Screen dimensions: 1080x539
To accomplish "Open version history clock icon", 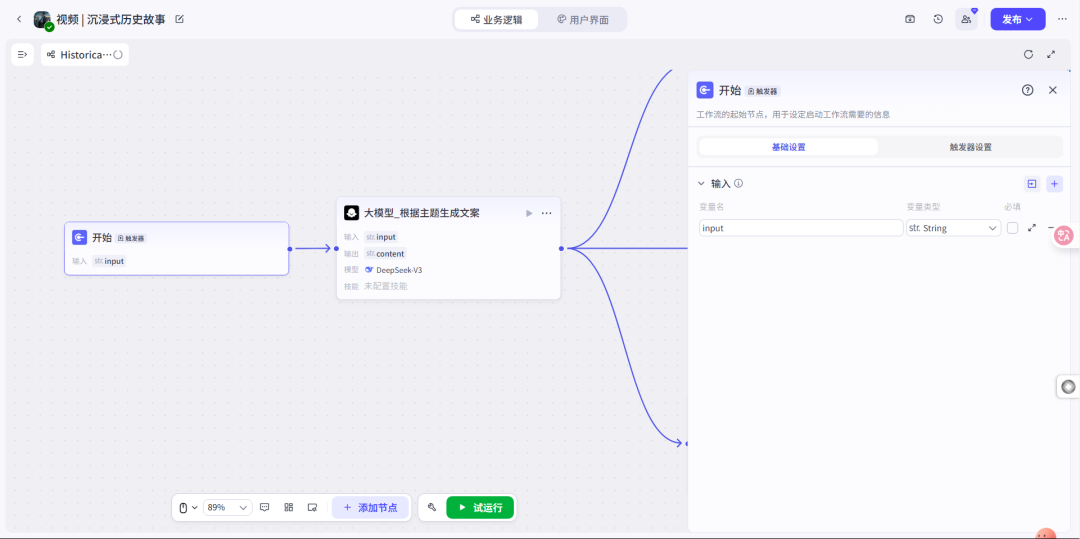I will pyautogui.click(x=938, y=19).
